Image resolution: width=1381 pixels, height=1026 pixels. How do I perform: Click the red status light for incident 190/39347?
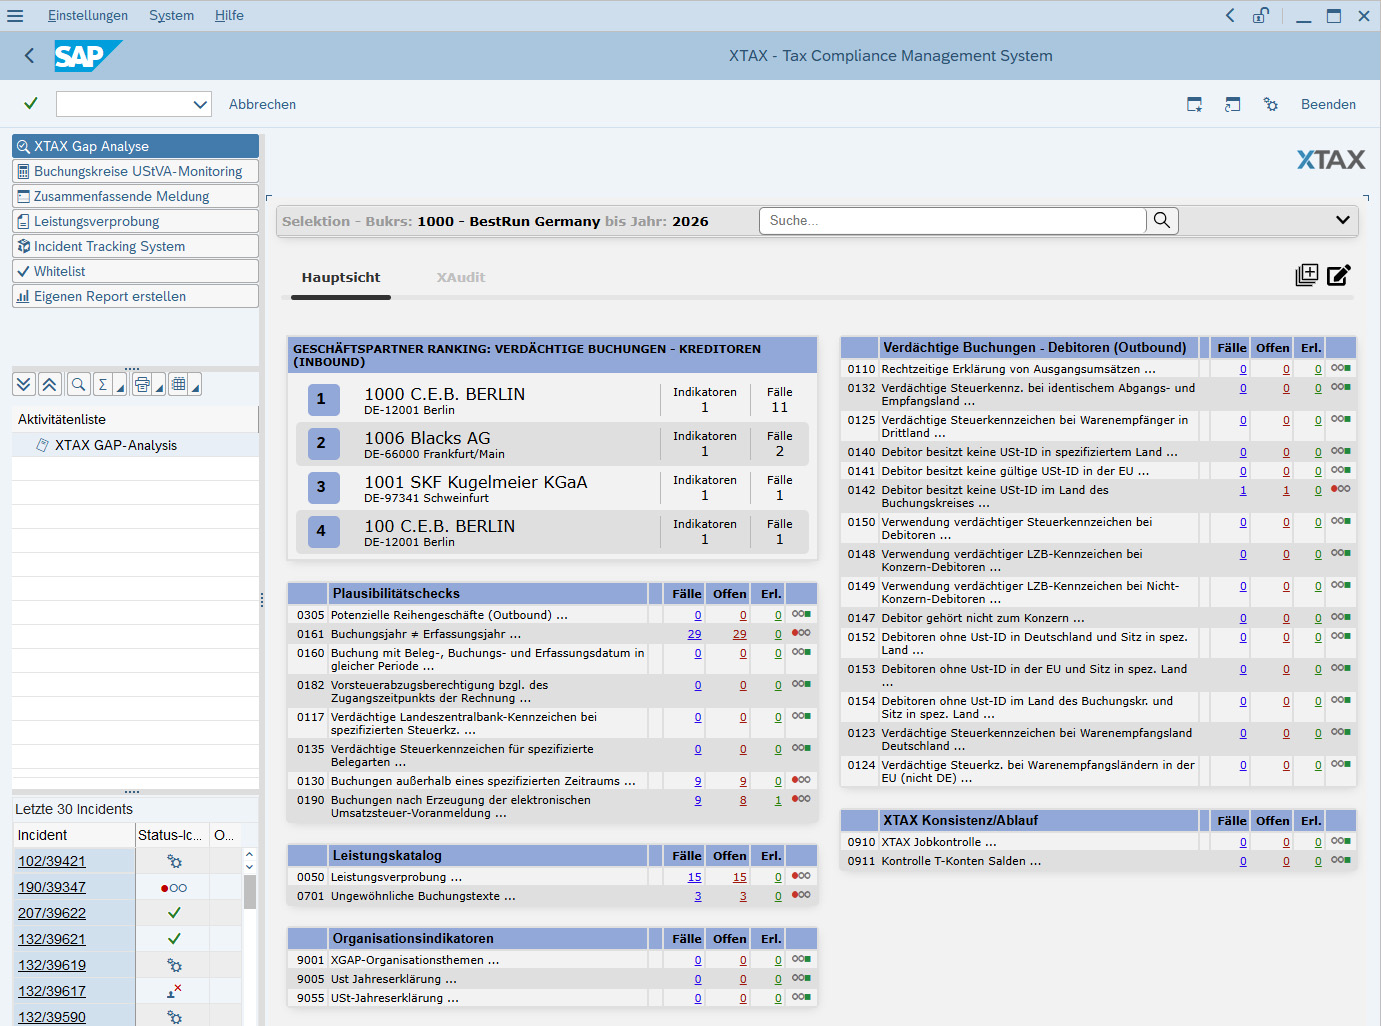174,888
